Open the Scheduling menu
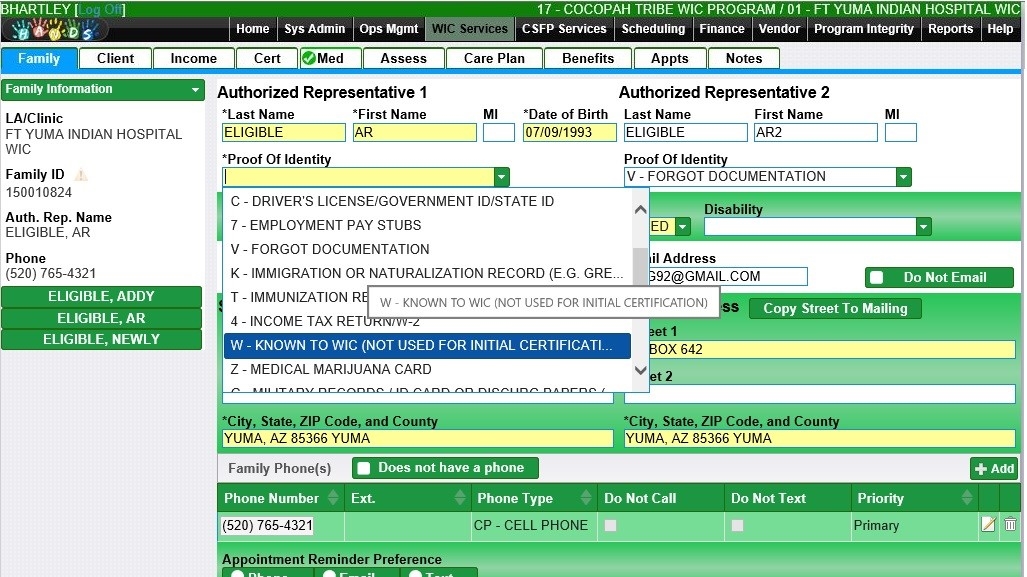 [x=653, y=29]
